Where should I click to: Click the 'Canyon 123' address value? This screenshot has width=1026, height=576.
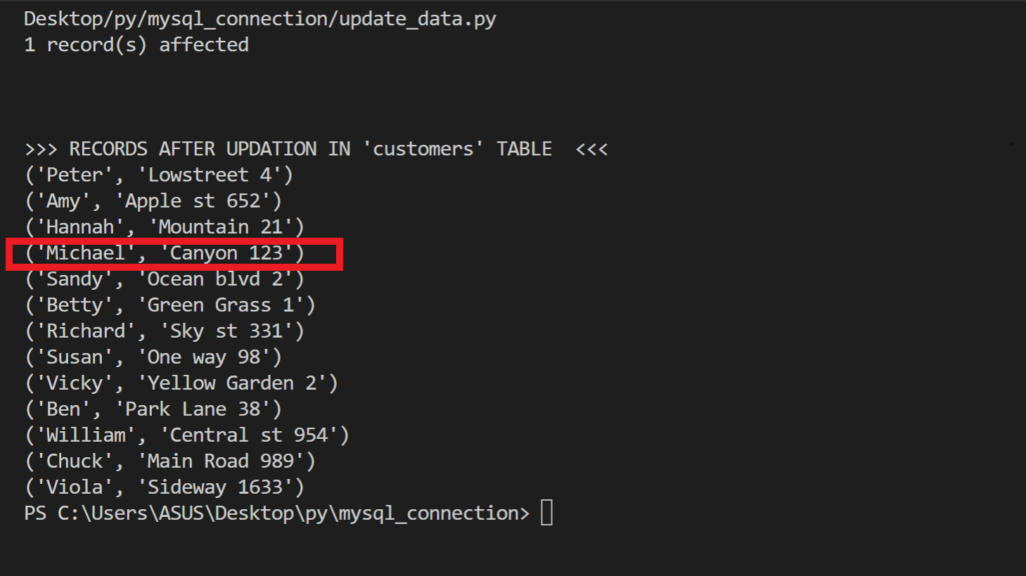pos(226,253)
